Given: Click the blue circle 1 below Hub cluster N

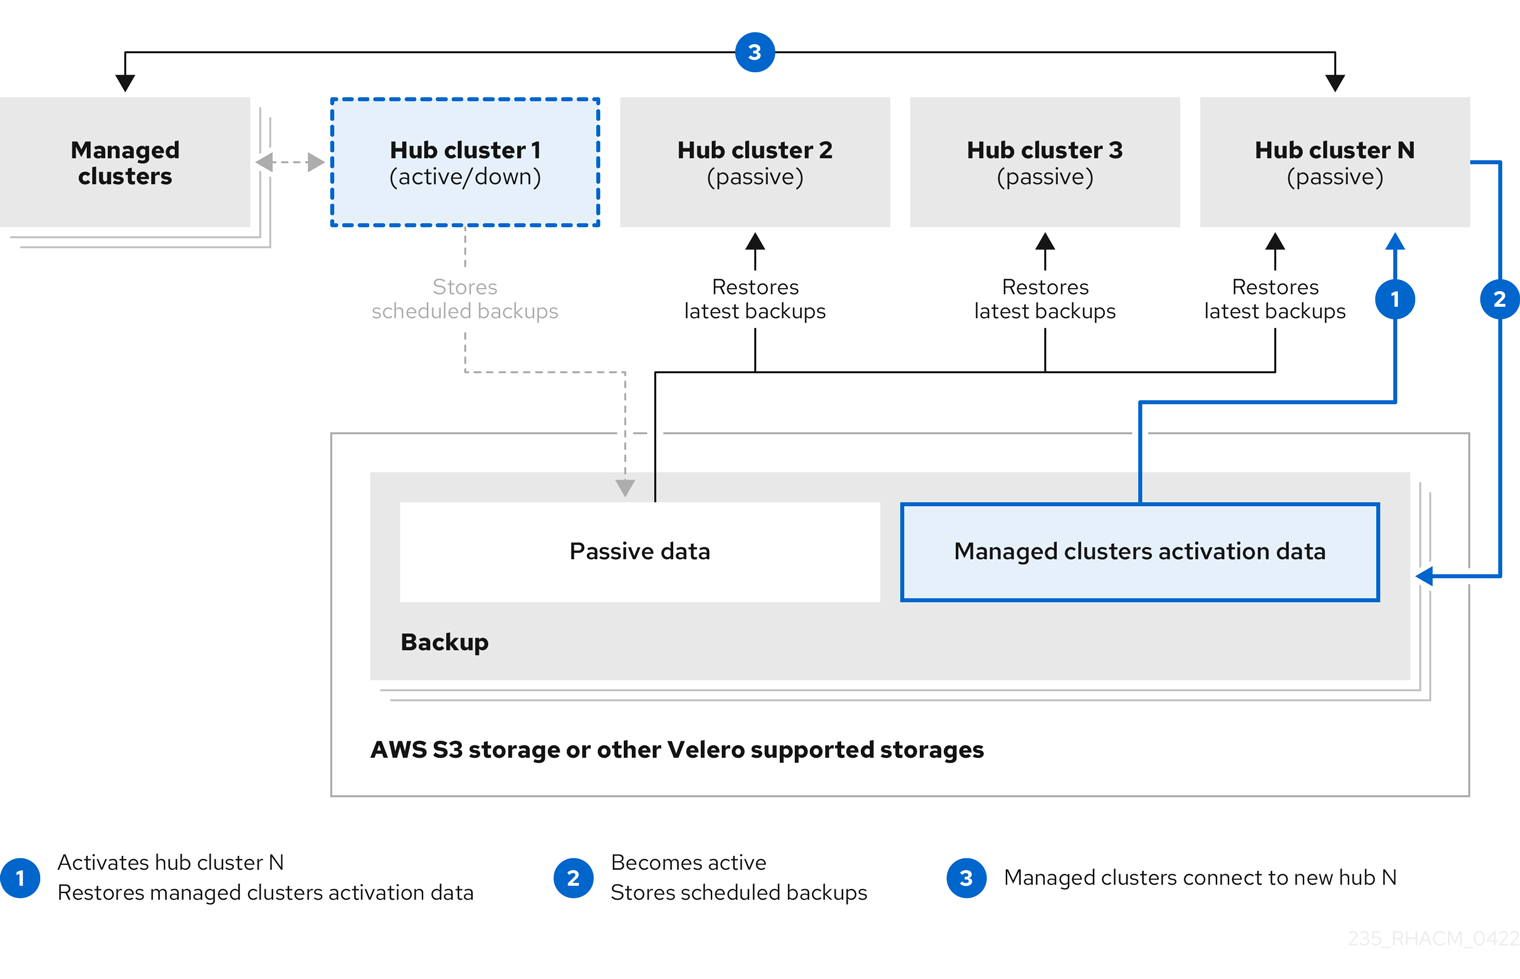Looking at the screenshot, I should (1395, 298).
